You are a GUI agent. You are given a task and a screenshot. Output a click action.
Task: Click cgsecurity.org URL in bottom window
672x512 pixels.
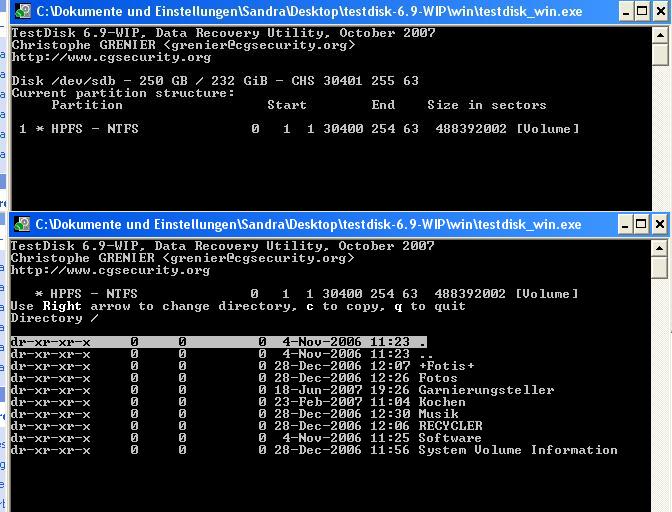click(110, 270)
